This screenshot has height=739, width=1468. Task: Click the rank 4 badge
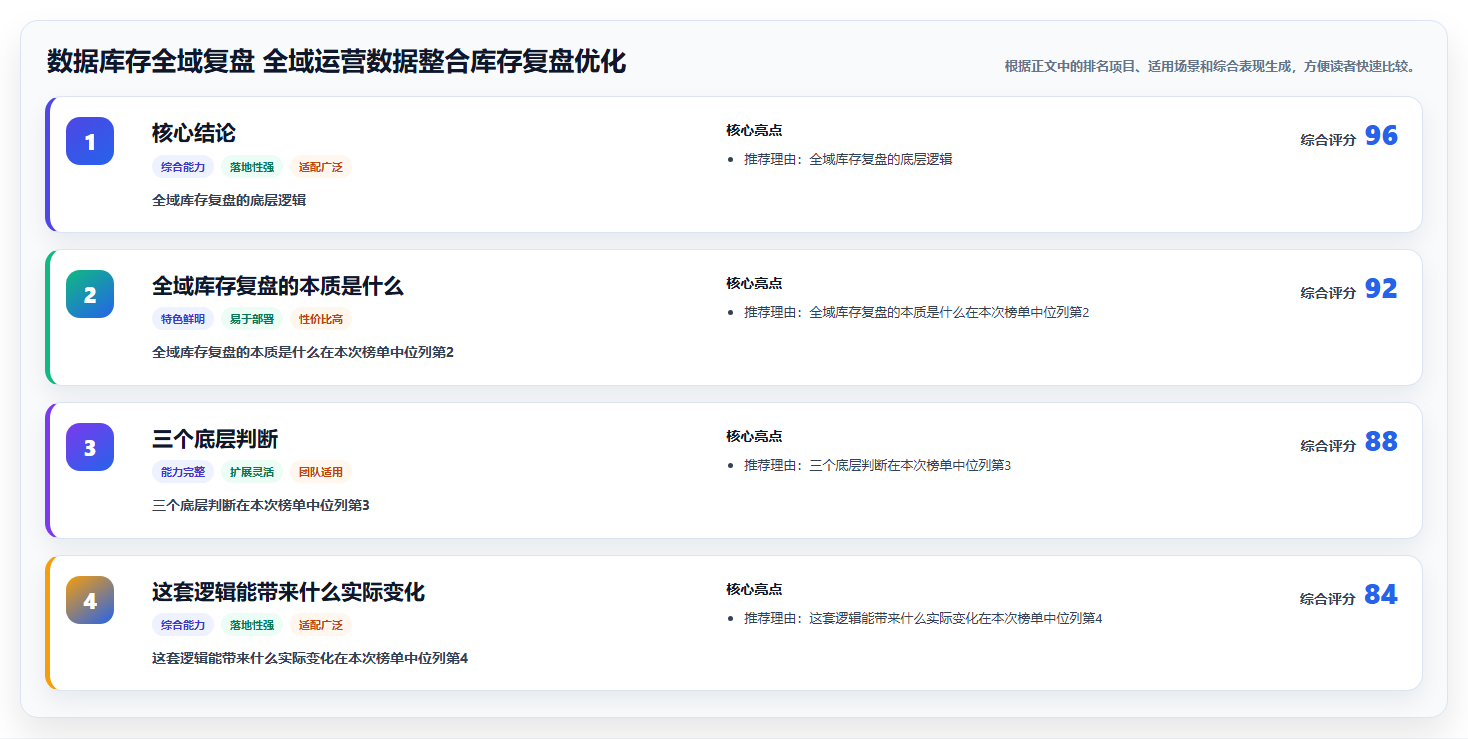point(90,600)
